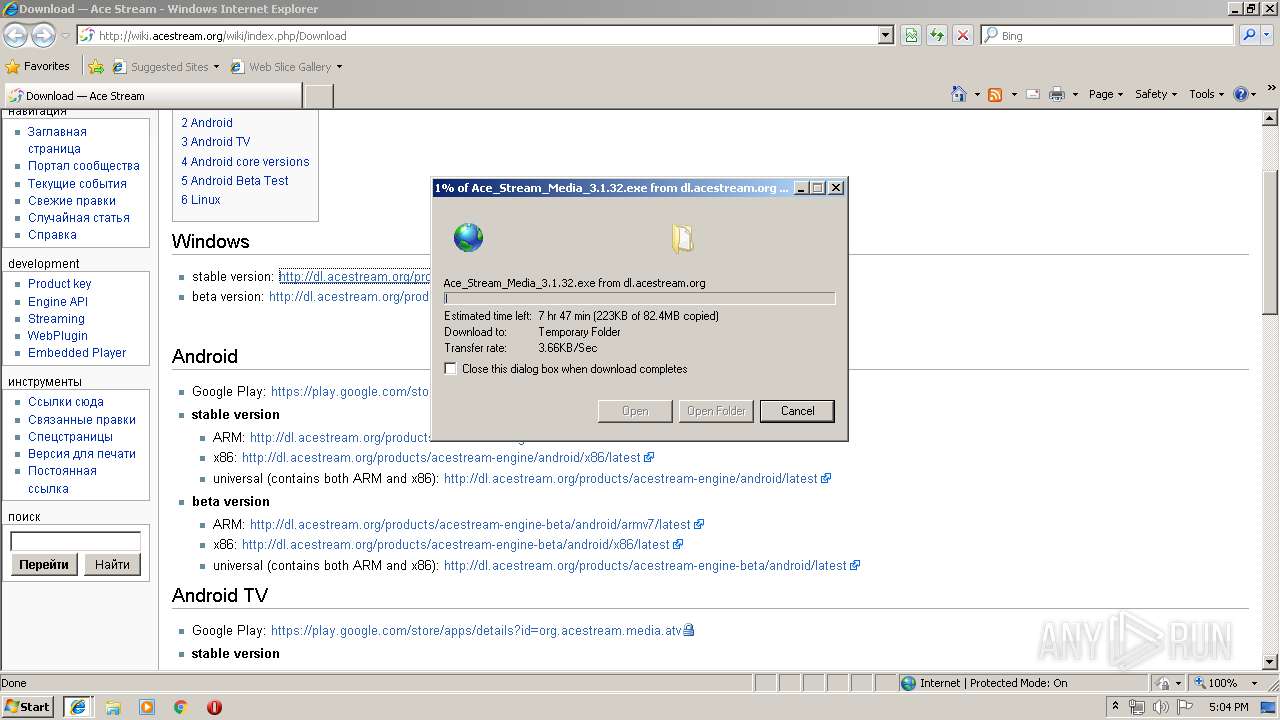This screenshot has height=720, width=1280.
Task: Open Streaming sidebar link
Action: click(x=56, y=319)
